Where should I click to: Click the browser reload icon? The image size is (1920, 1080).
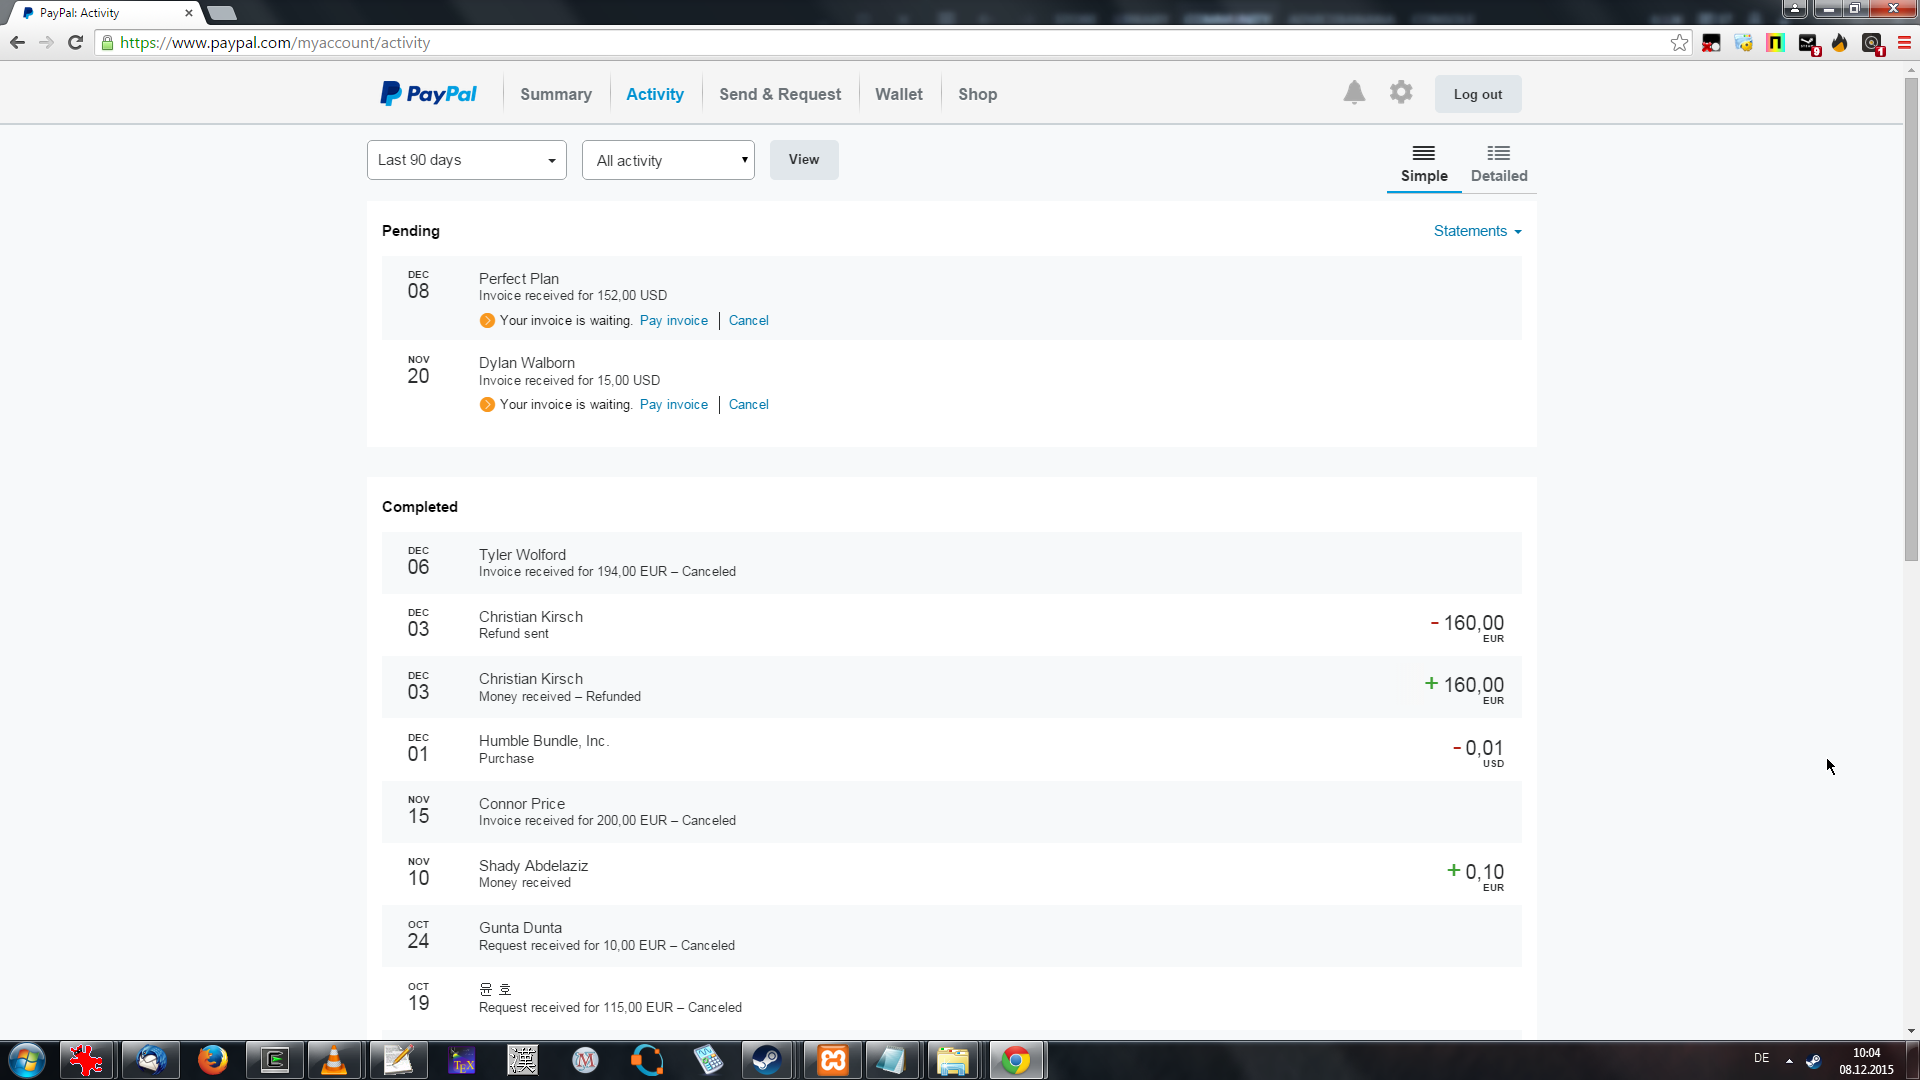point(75,43)
